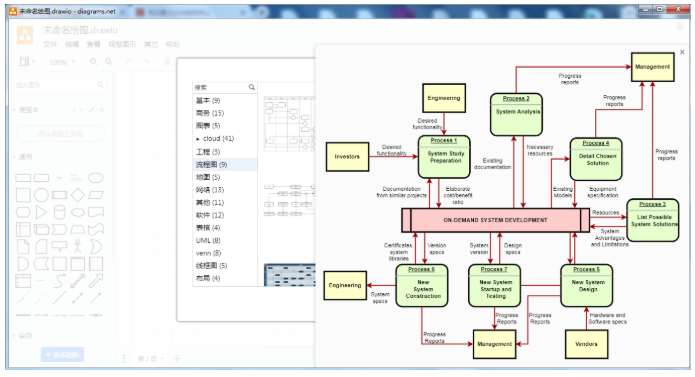Select the hexagon shape in sidebar

click(23, 212)
